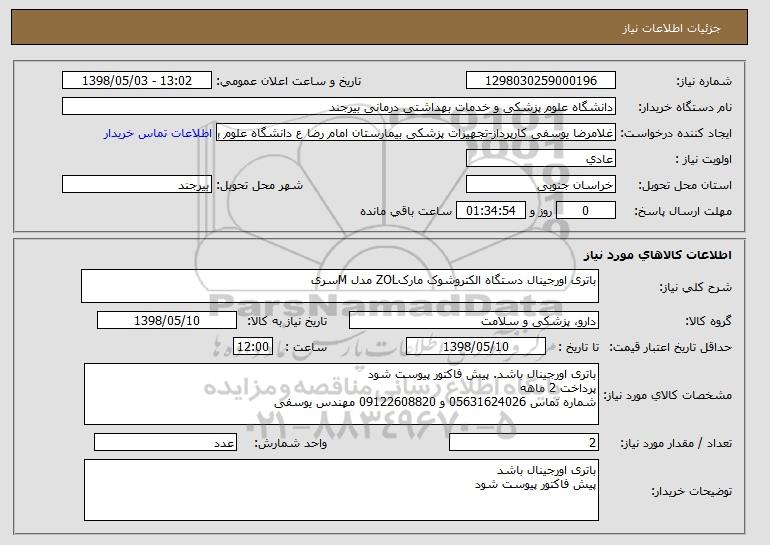Click the label شرح کلی نیاز
The image size is (770, 545).
coord(695,288)
